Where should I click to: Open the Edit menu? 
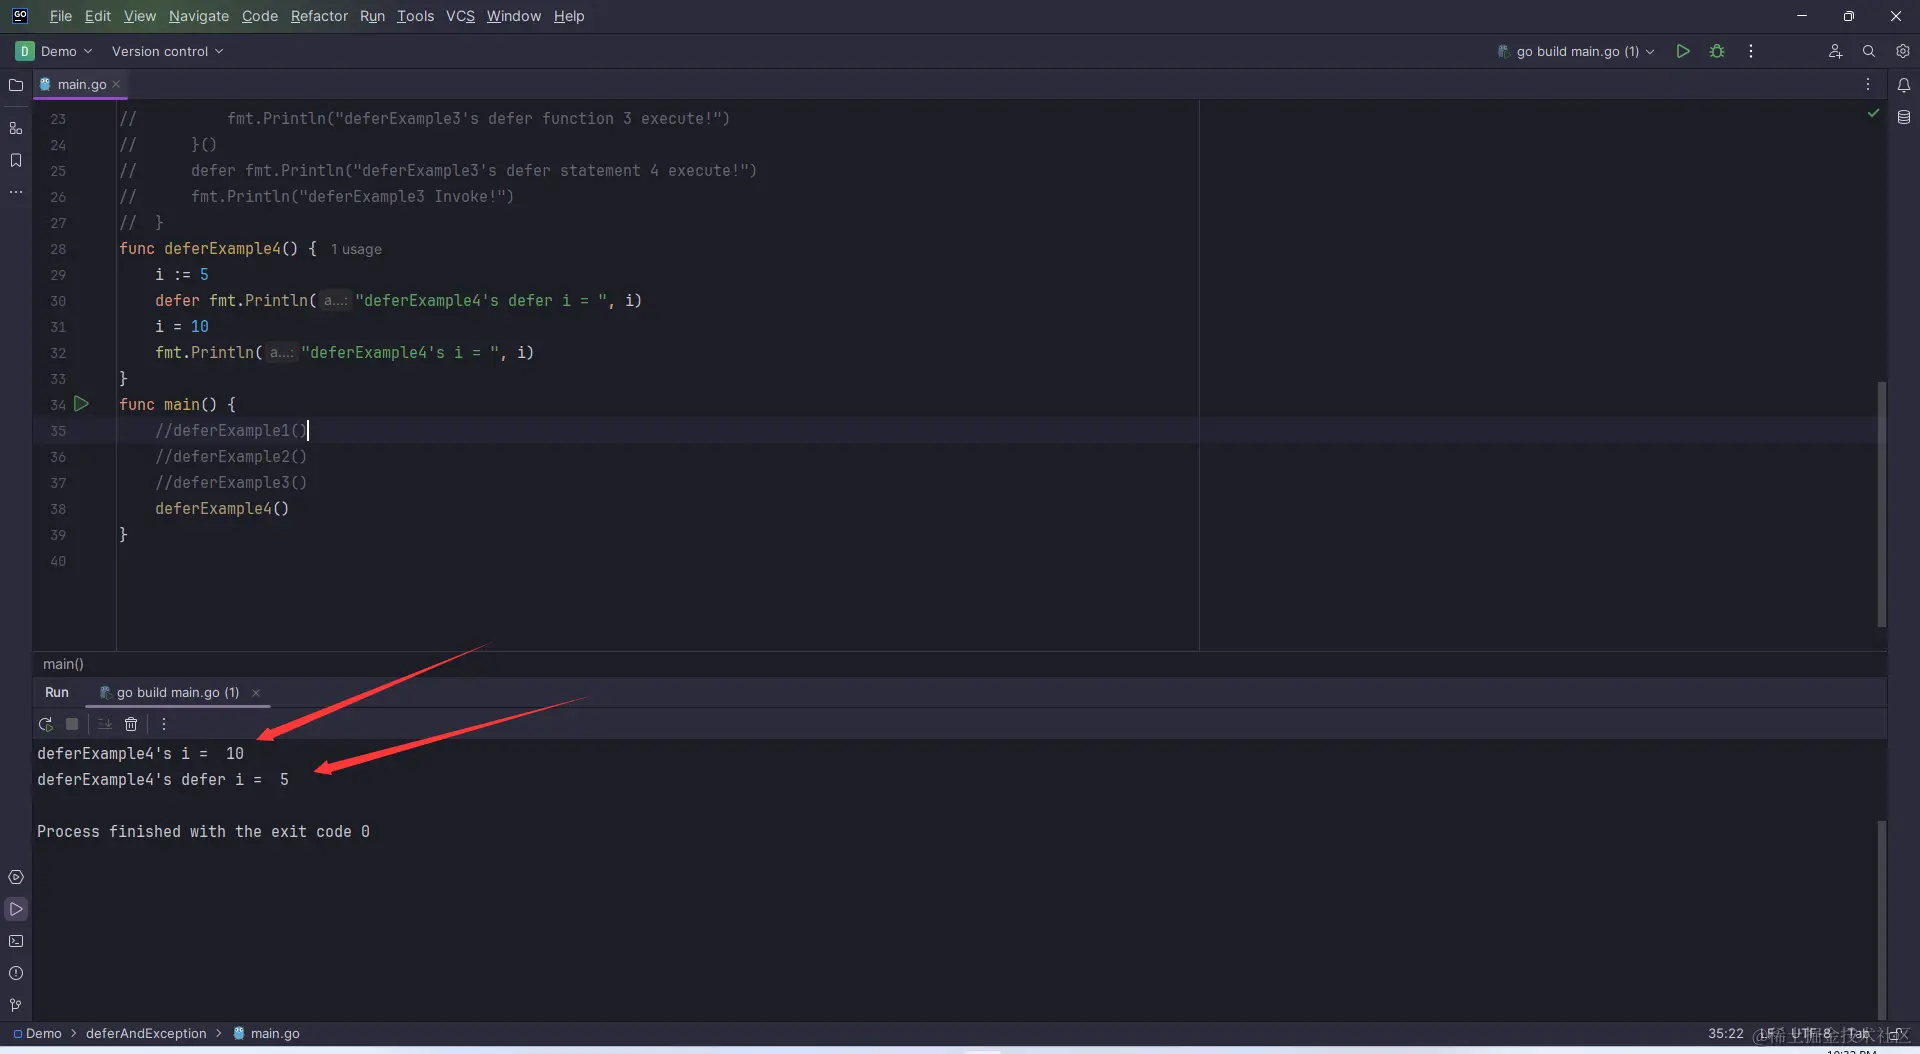[97, 16]
